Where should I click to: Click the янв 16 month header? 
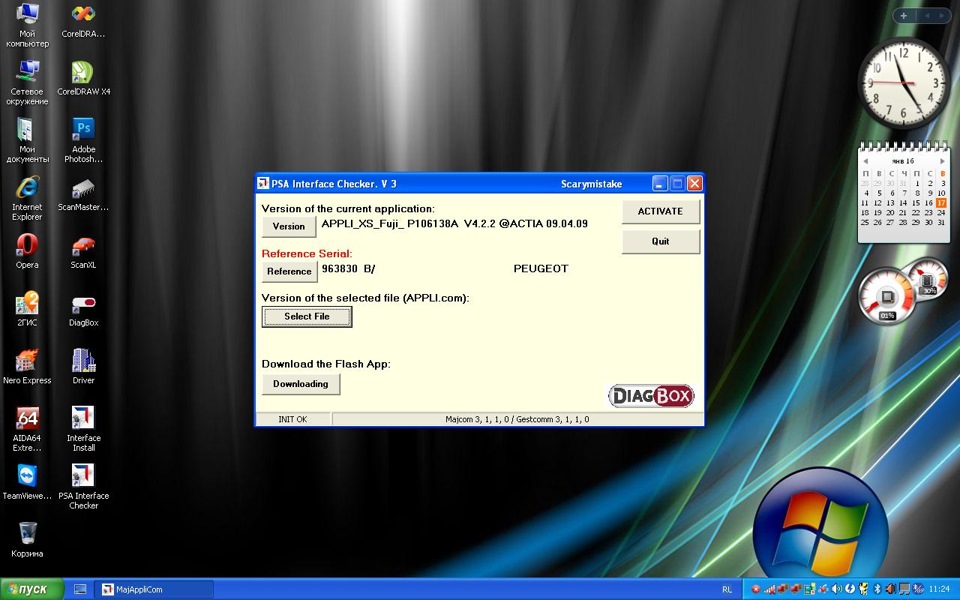coord(903,161)
